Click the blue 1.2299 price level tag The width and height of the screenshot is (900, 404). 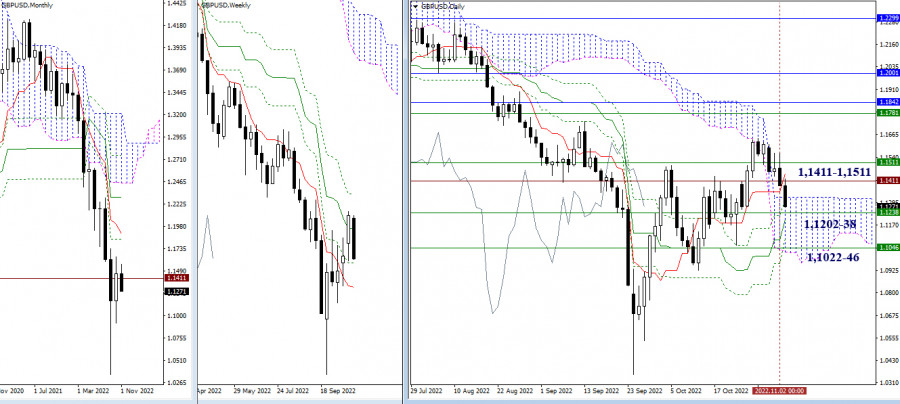pos(884,19)
